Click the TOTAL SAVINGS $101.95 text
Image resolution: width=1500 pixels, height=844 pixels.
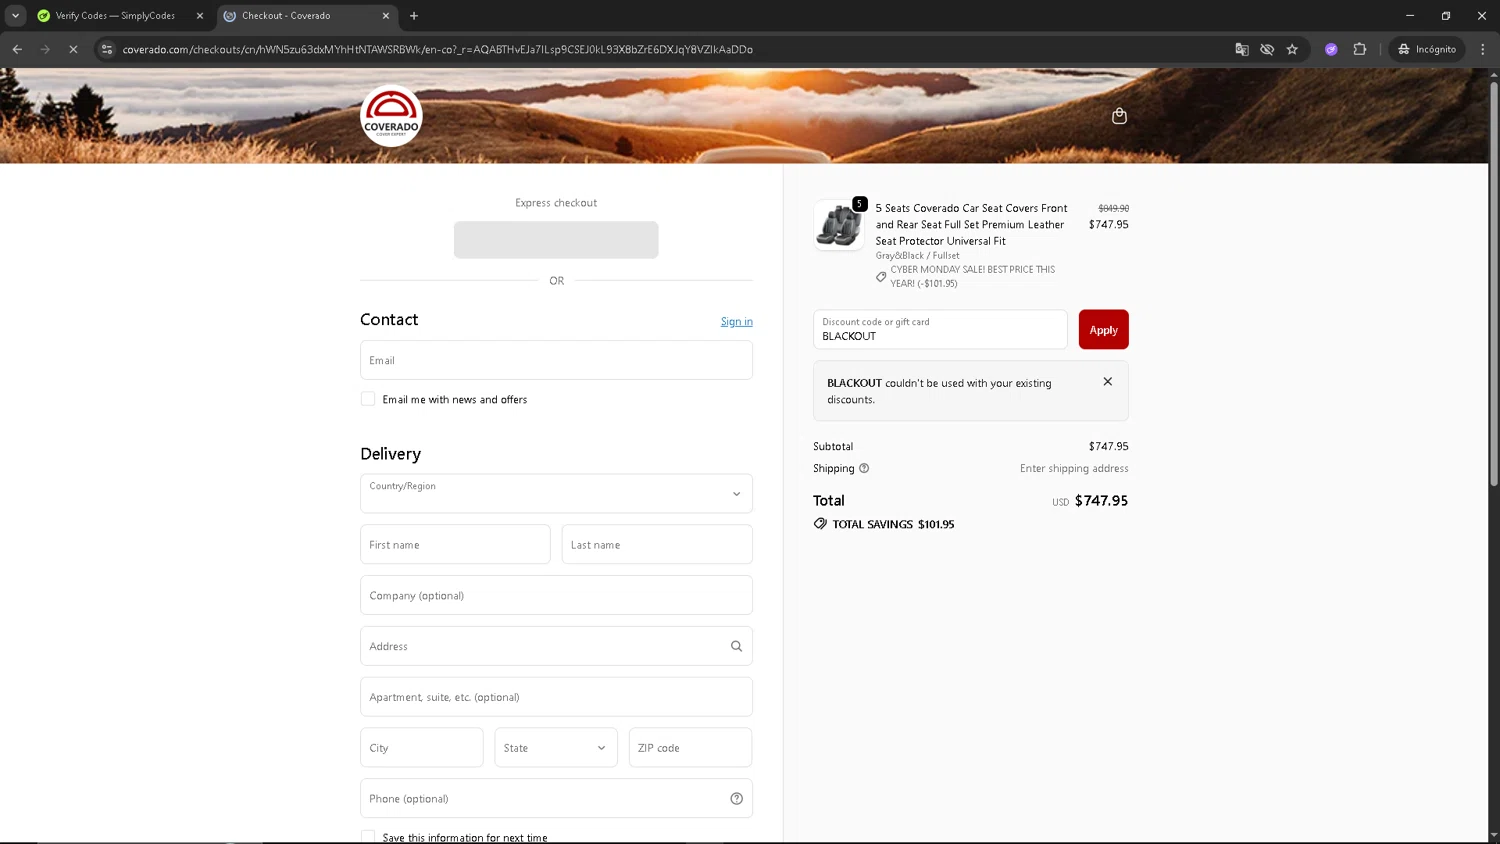pos(893,524)
